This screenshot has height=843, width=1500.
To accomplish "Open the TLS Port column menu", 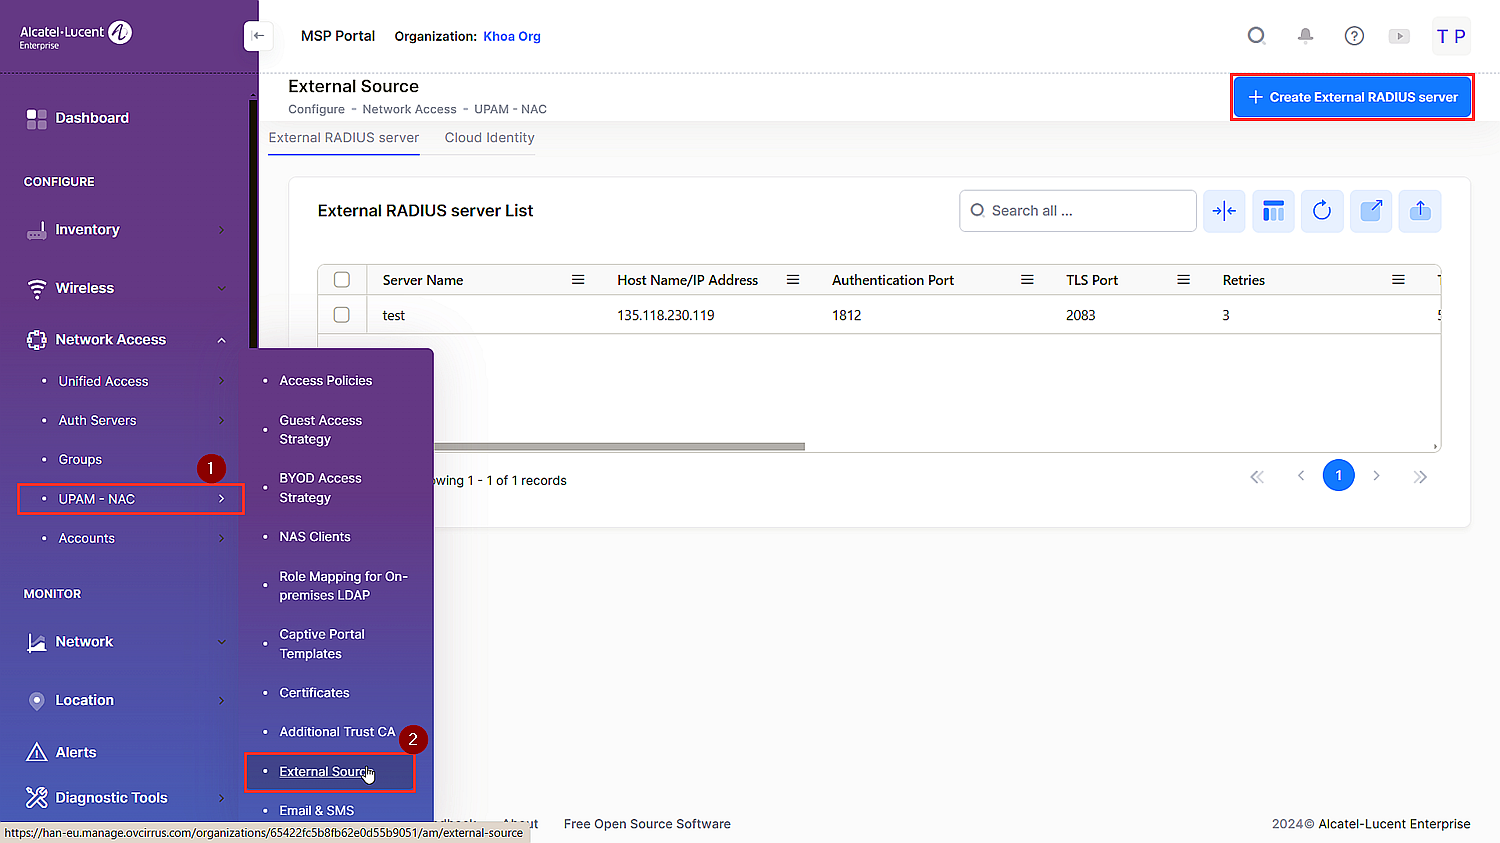I will [1183, 280].
